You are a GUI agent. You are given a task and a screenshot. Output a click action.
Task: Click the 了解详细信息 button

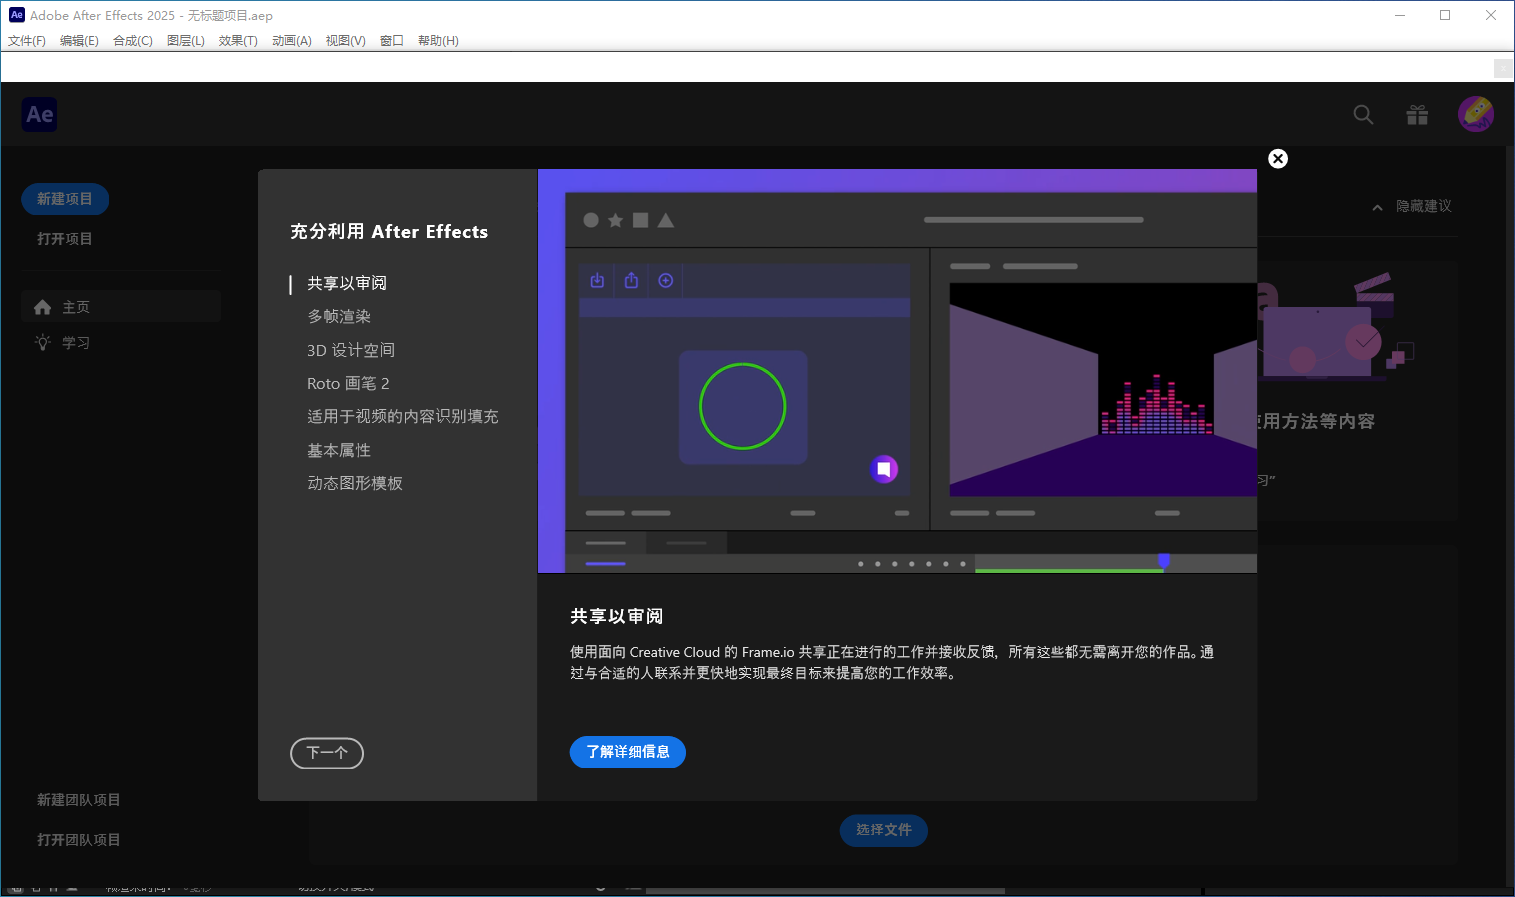coord(628,752)
